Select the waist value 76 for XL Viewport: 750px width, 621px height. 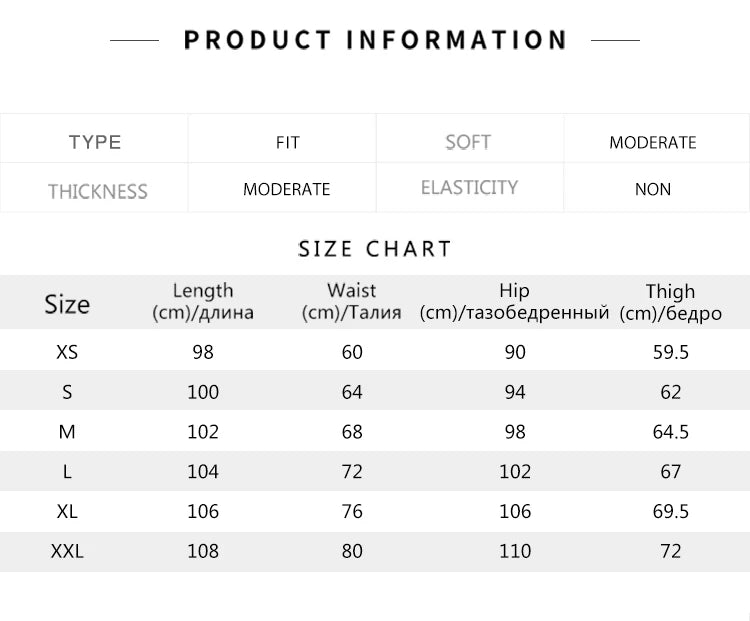click(x=352, y=511)
